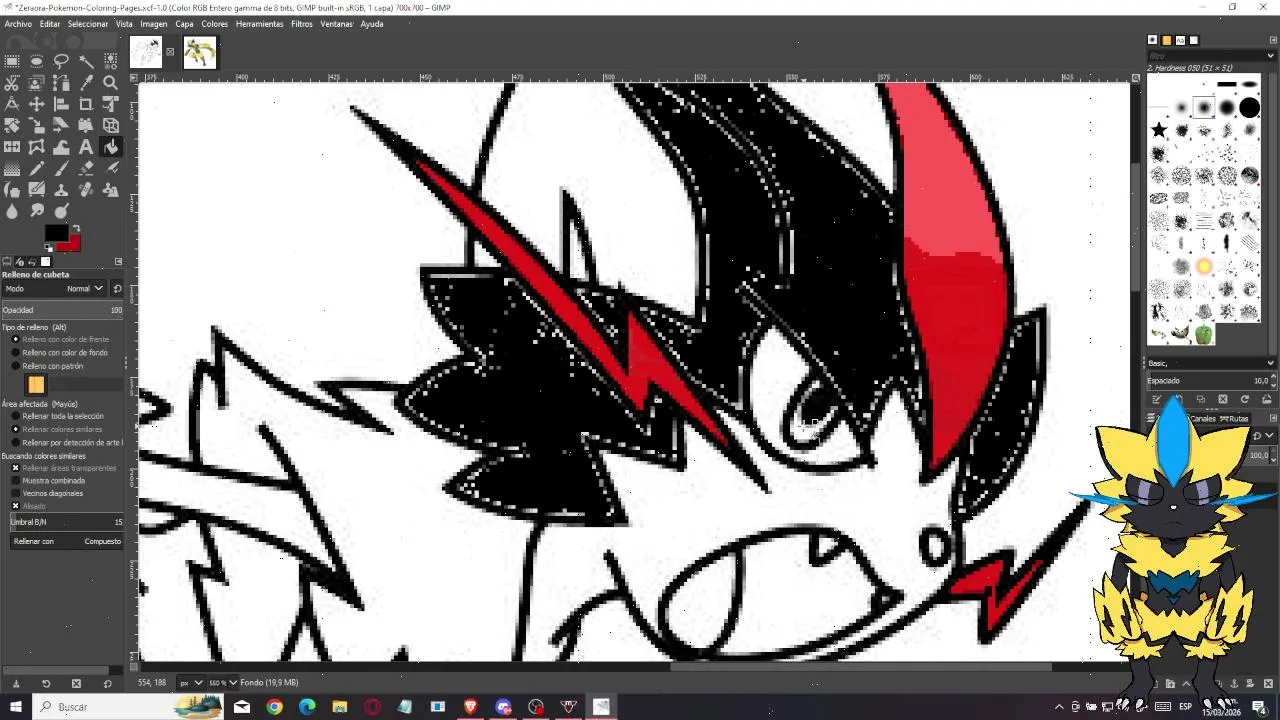
Task: Select the Scissors Select tool
Action: coord(12,83)
